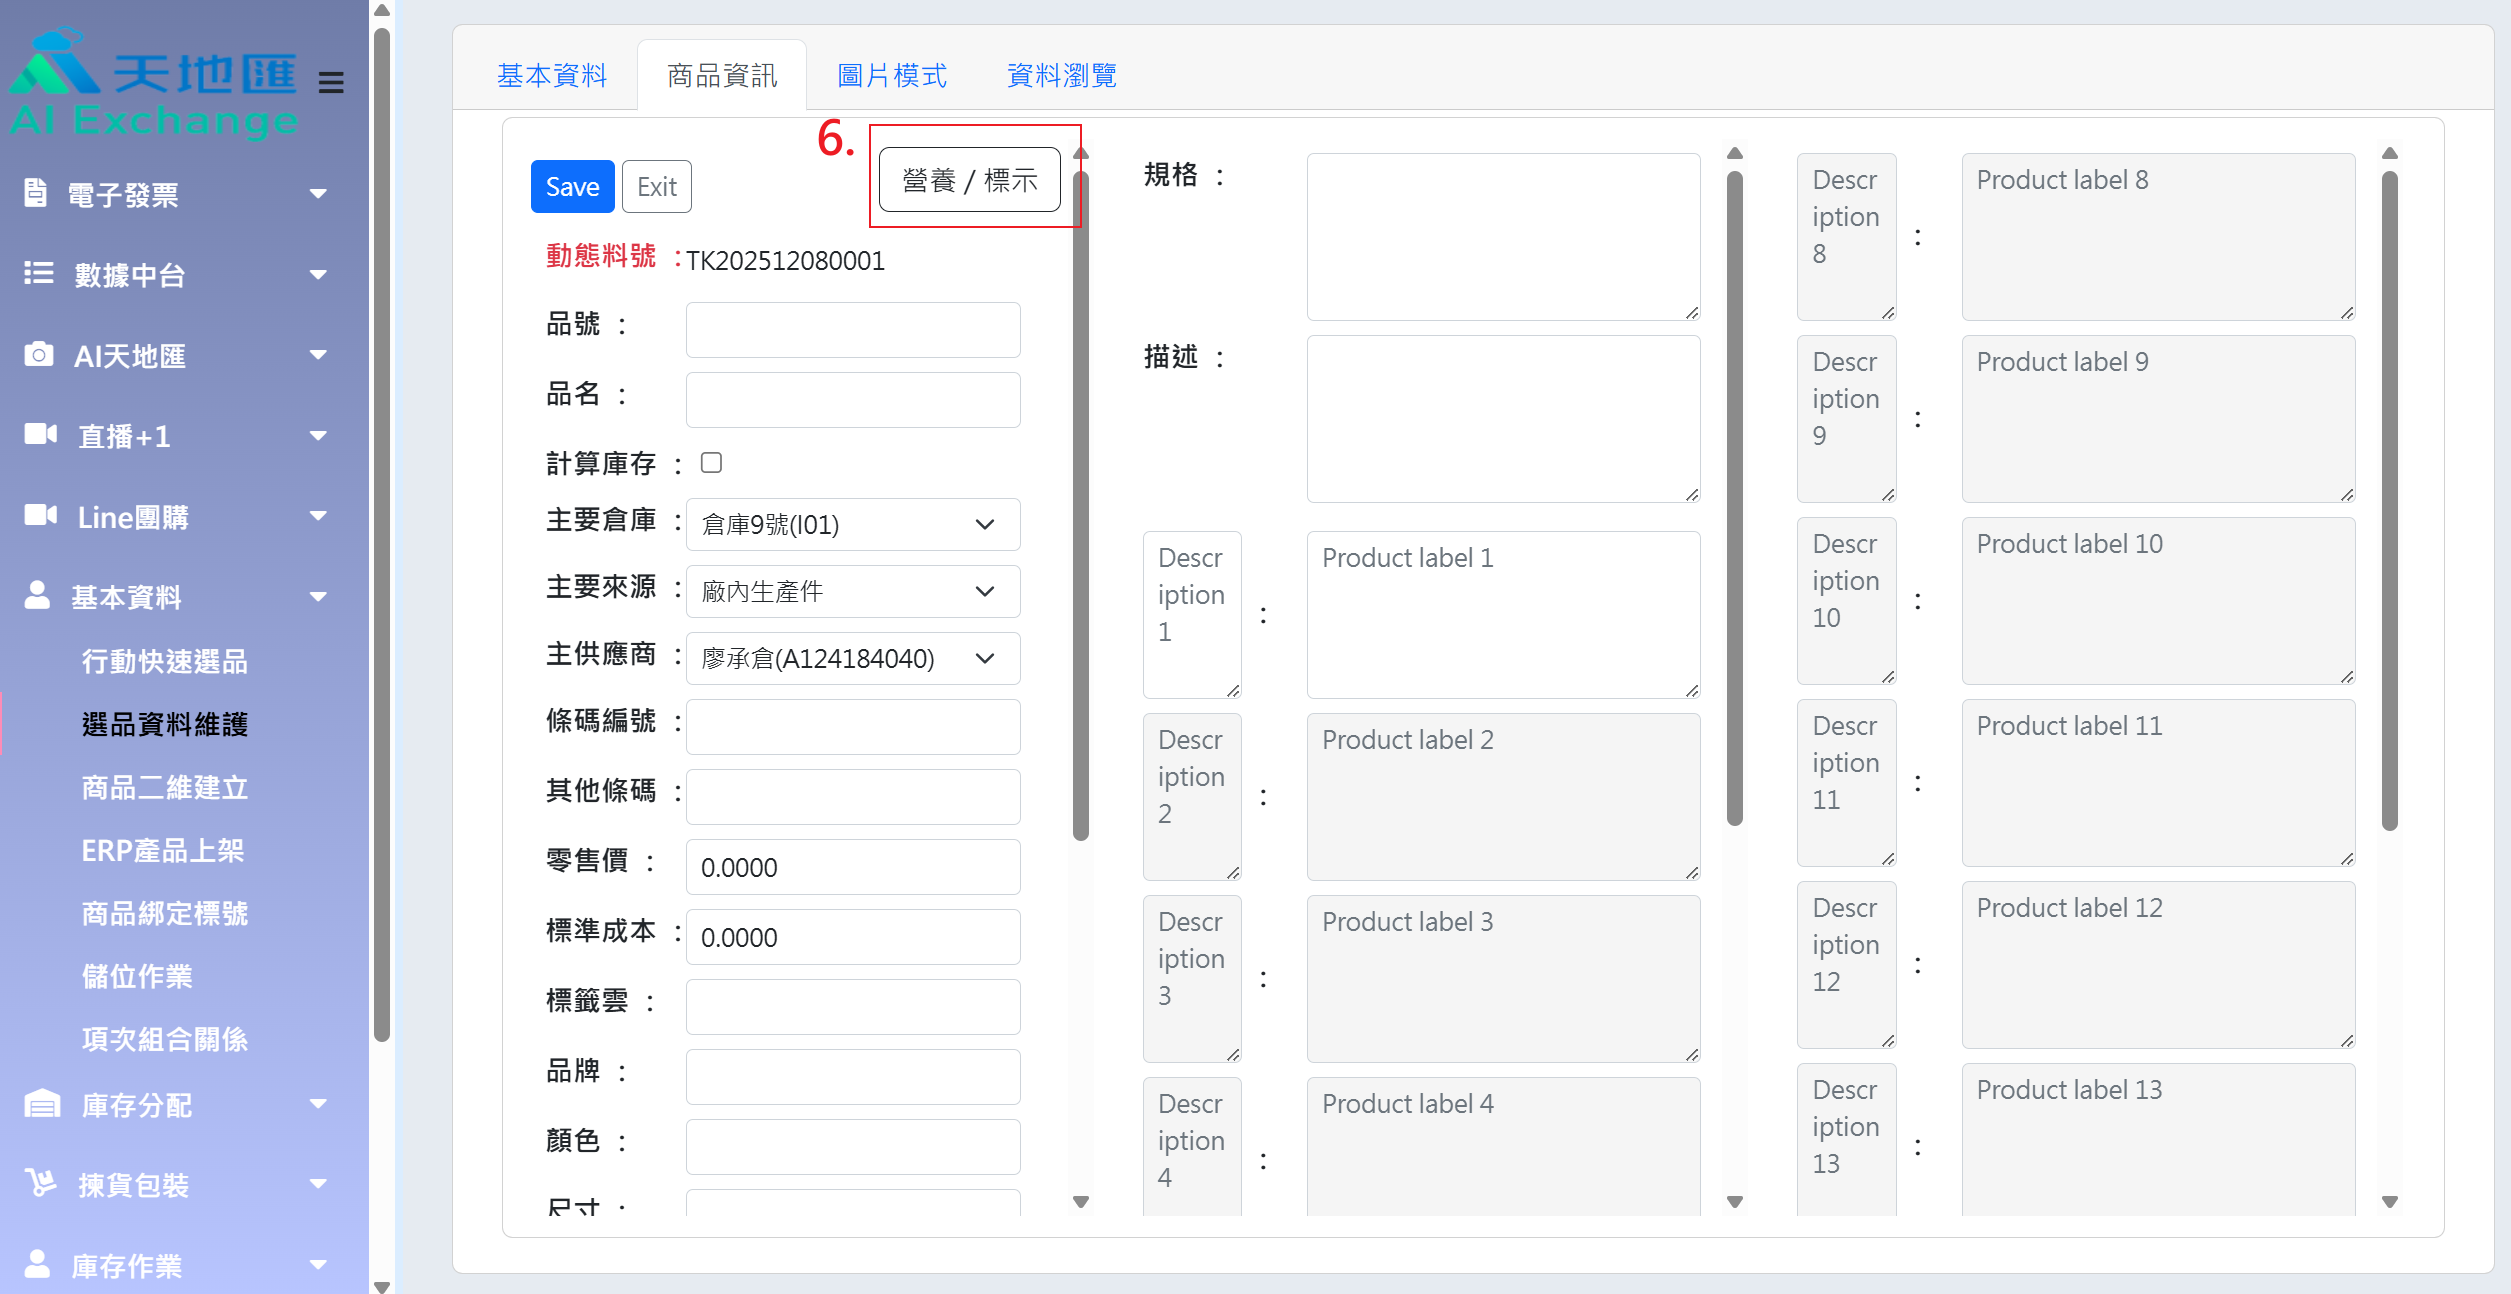2511x1294 pixels.
Task: Click the 營養 / 標示 button
Action: (x=969, y=181)
